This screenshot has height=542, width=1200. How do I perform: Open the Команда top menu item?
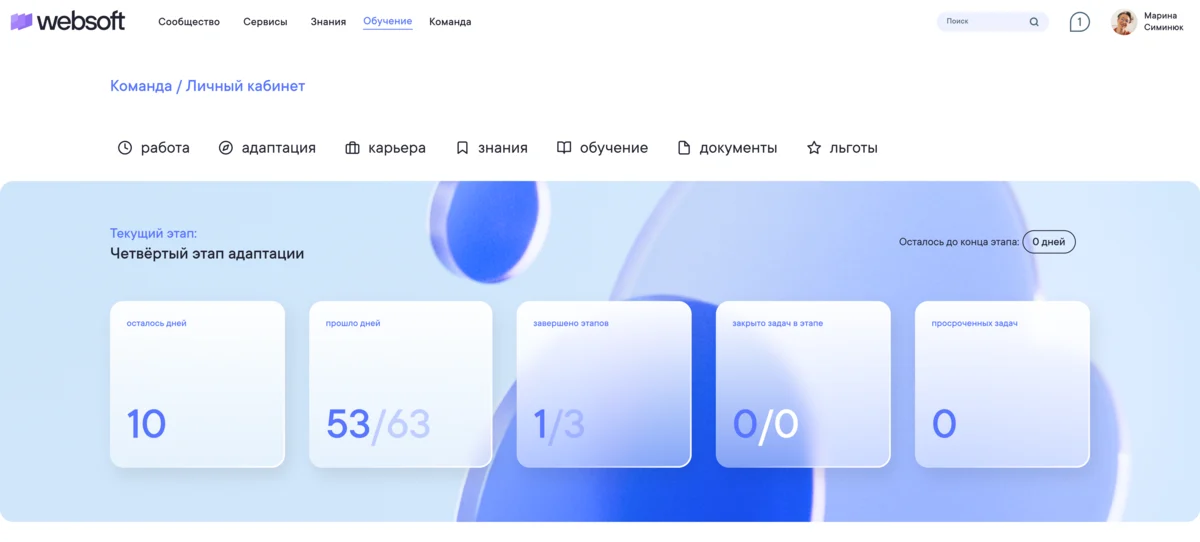[450, 22]
